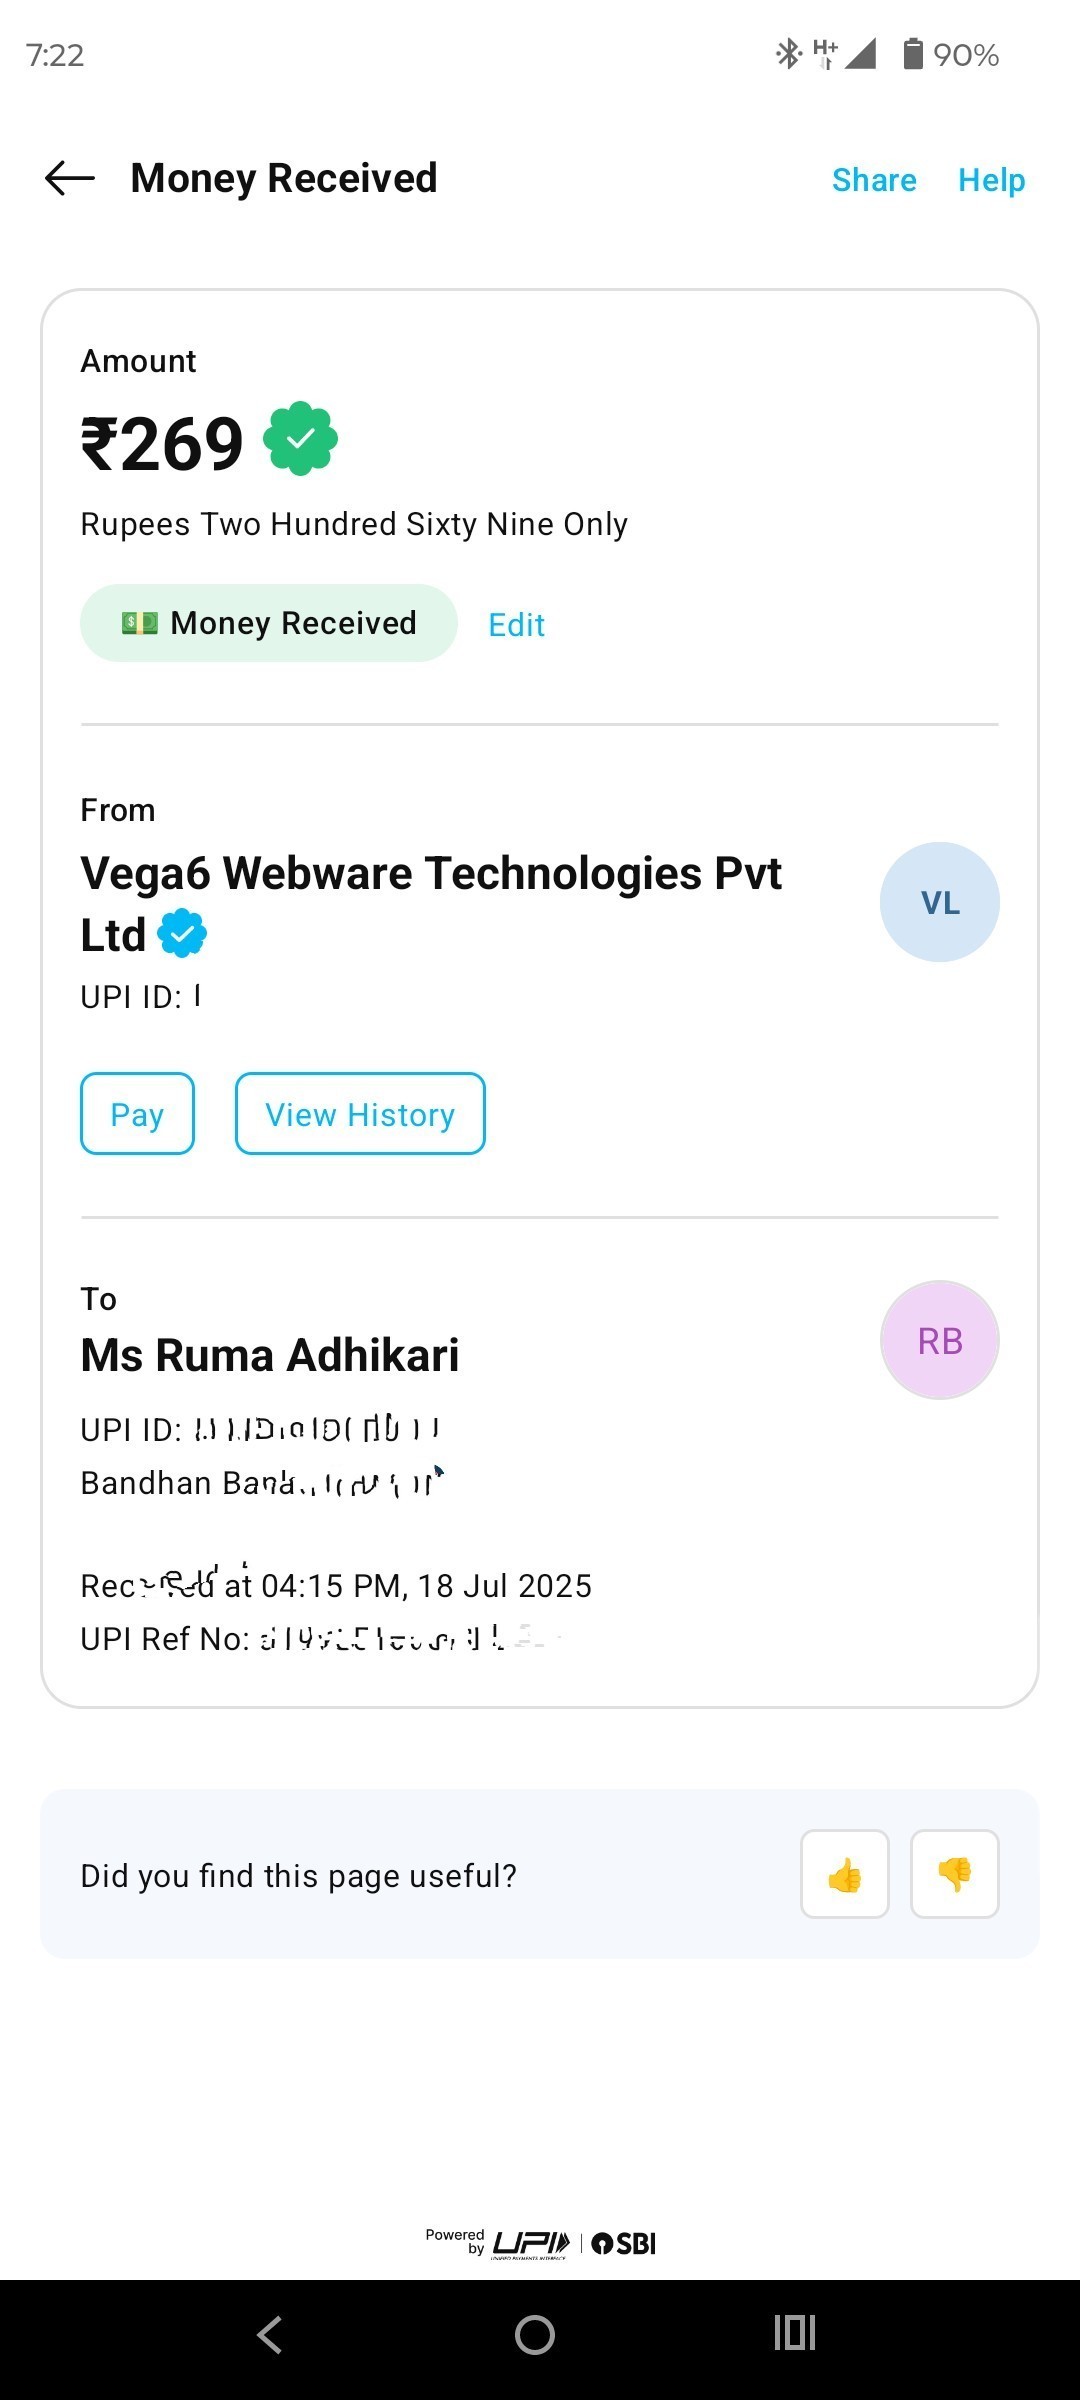Tap Android back navigation button
1080x2400 pixels.
coord(270,2335)
